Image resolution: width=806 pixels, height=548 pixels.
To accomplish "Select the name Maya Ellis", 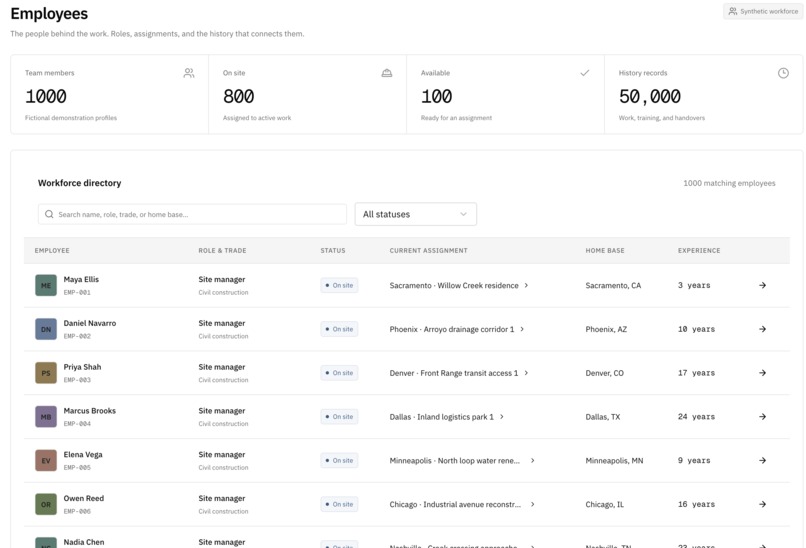I will pyautogui.click(x=81, y=279).
